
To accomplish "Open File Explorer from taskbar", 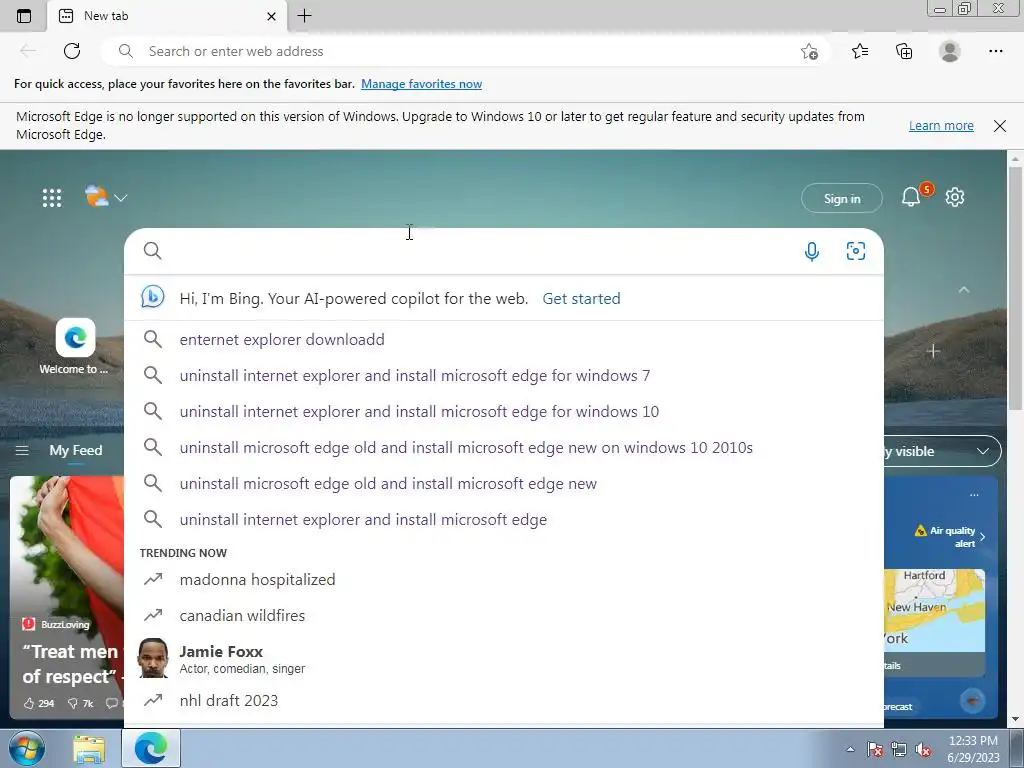I will pyautogui.click(x=89, y=749).
